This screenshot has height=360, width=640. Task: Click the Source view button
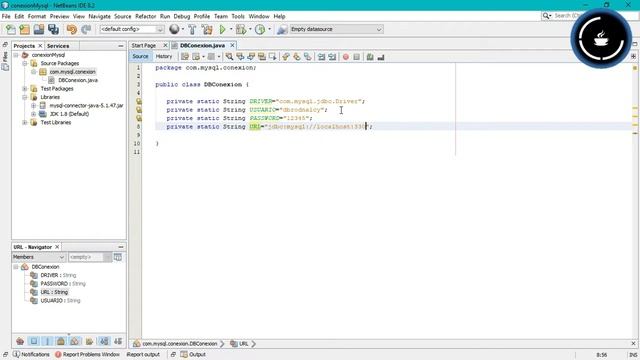140,56
